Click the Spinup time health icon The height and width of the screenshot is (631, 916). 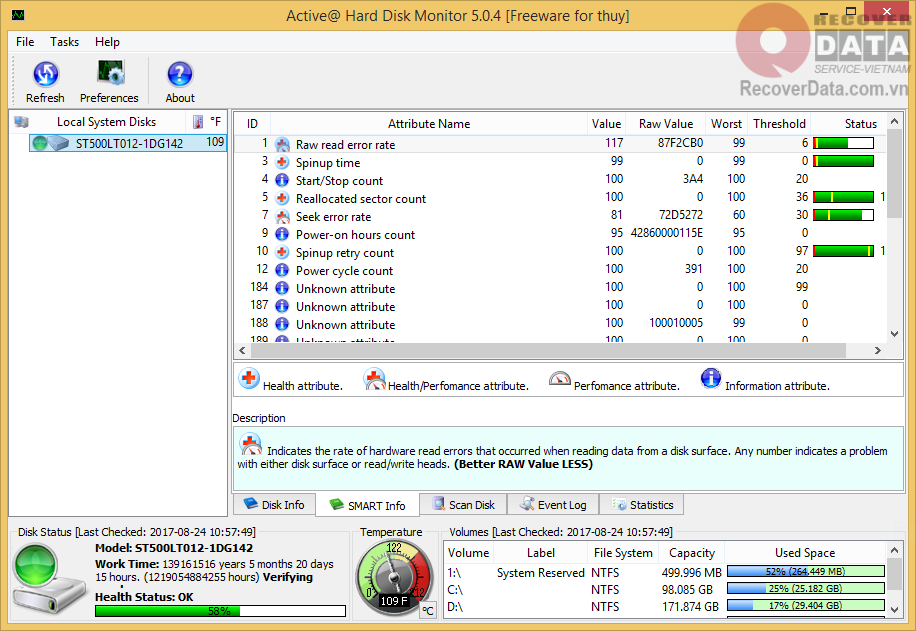(x=282, y=162)
